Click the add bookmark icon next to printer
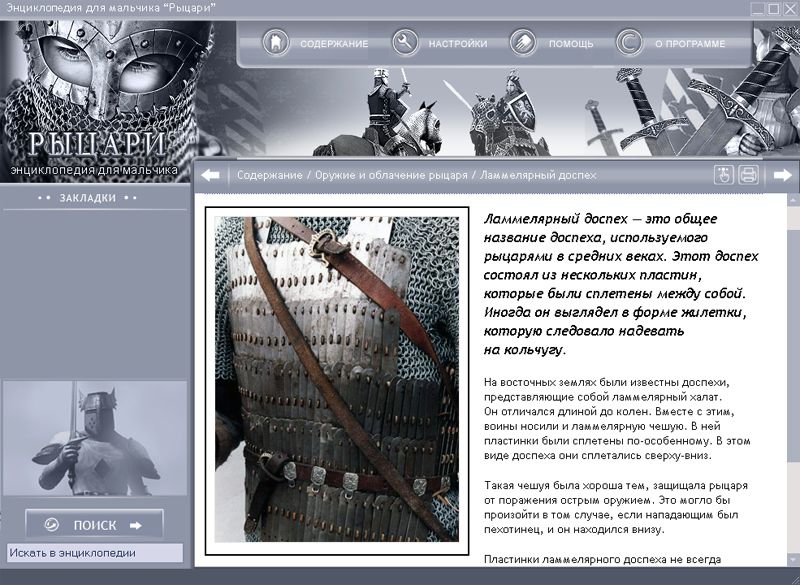 tap(724, 175)
